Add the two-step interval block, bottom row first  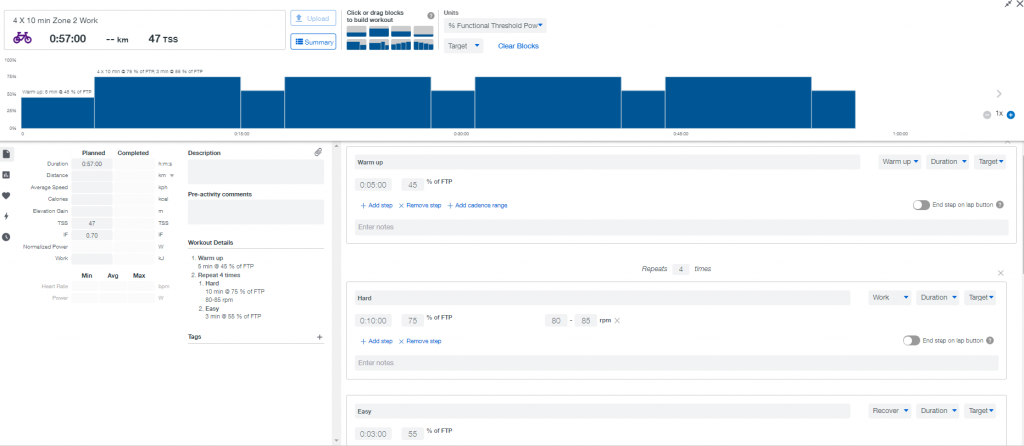pos(356,44)
